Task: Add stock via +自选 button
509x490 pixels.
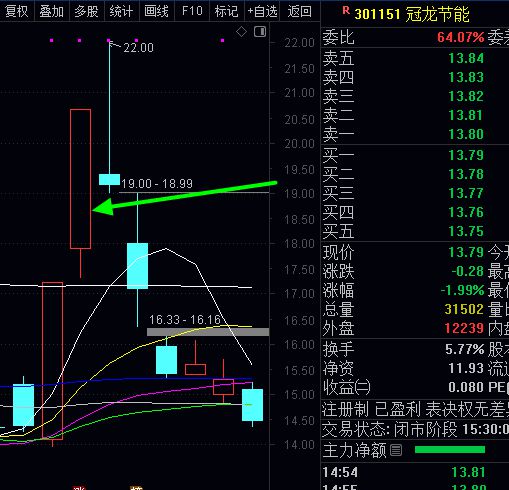Action: click(x=262, y=11)
